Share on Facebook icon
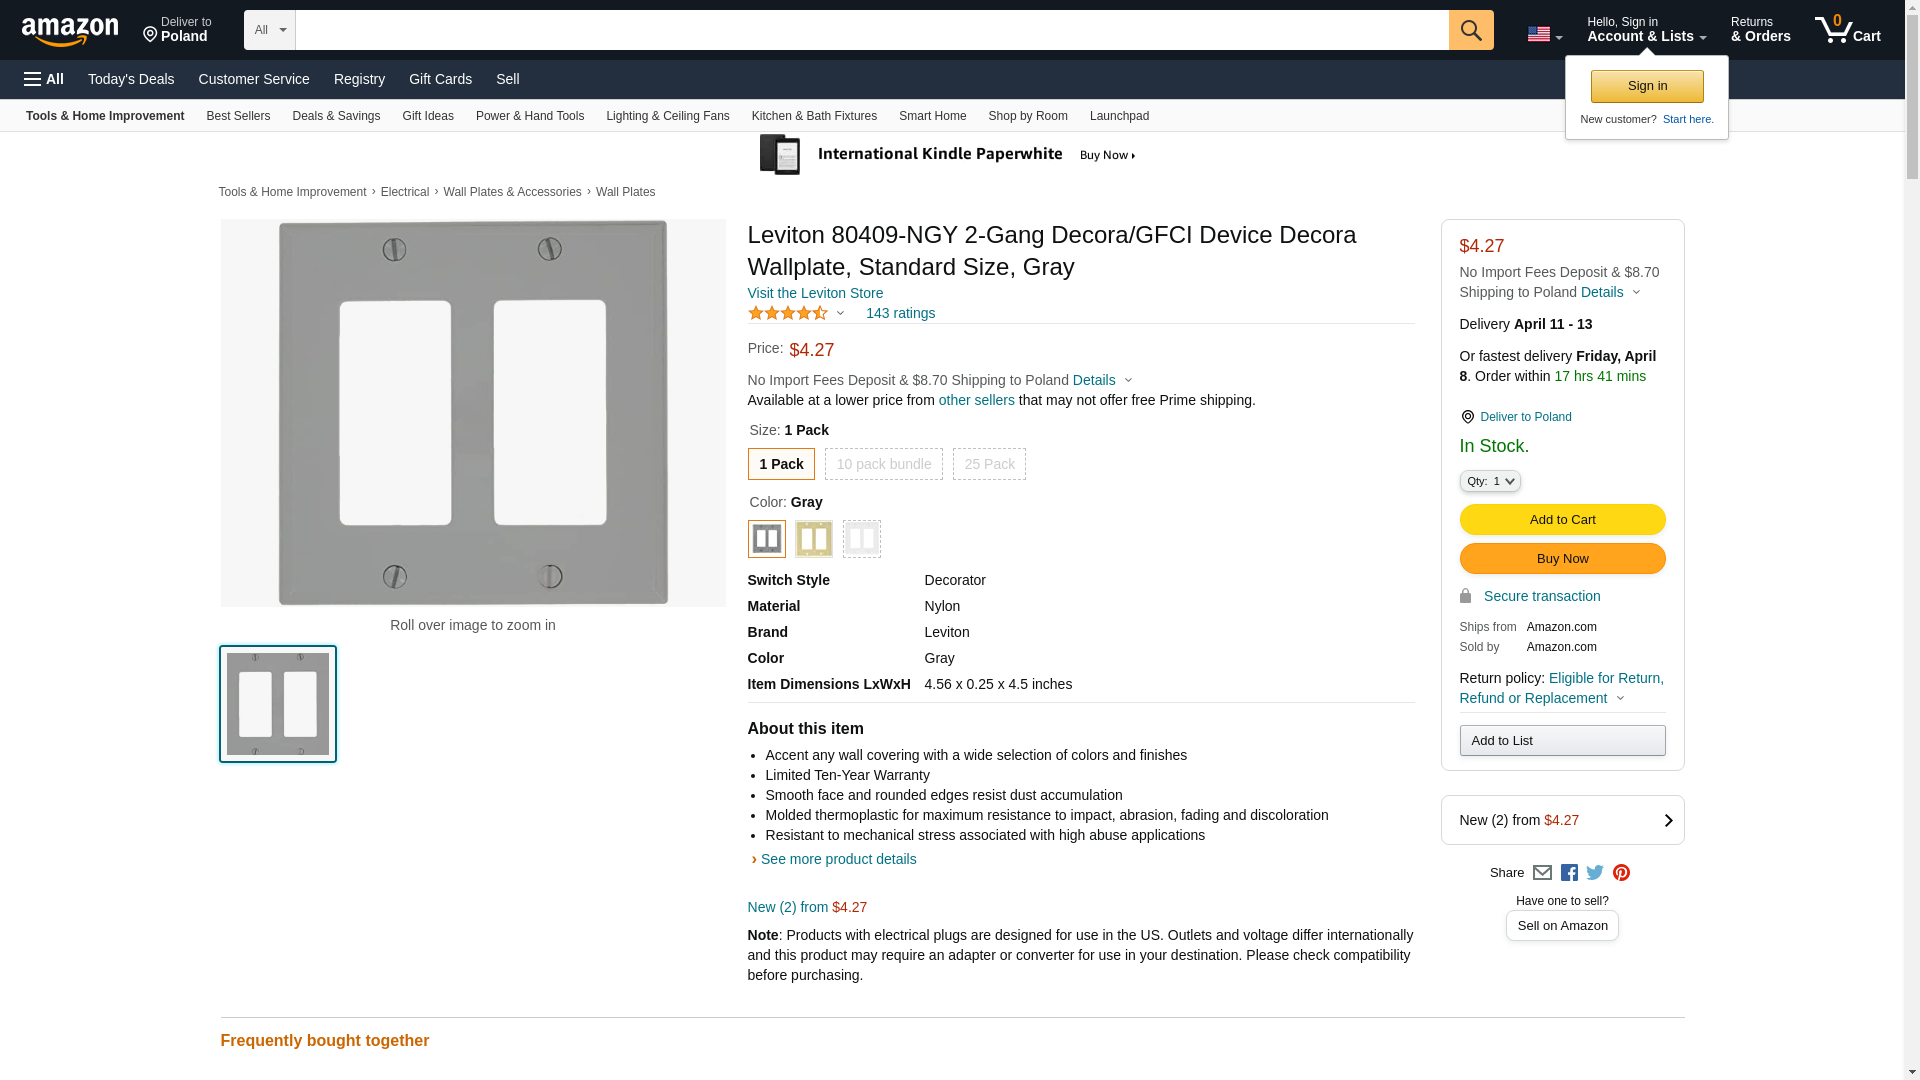This screenshot has height=1080, width=1920. coord(1569,873)
